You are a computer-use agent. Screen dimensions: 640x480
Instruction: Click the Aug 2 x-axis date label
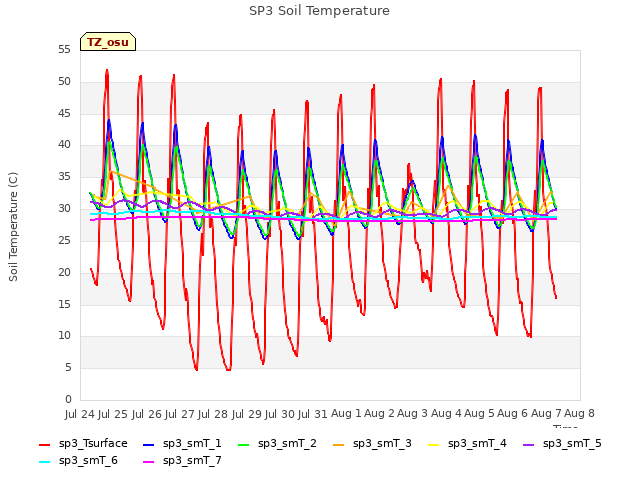380,413
